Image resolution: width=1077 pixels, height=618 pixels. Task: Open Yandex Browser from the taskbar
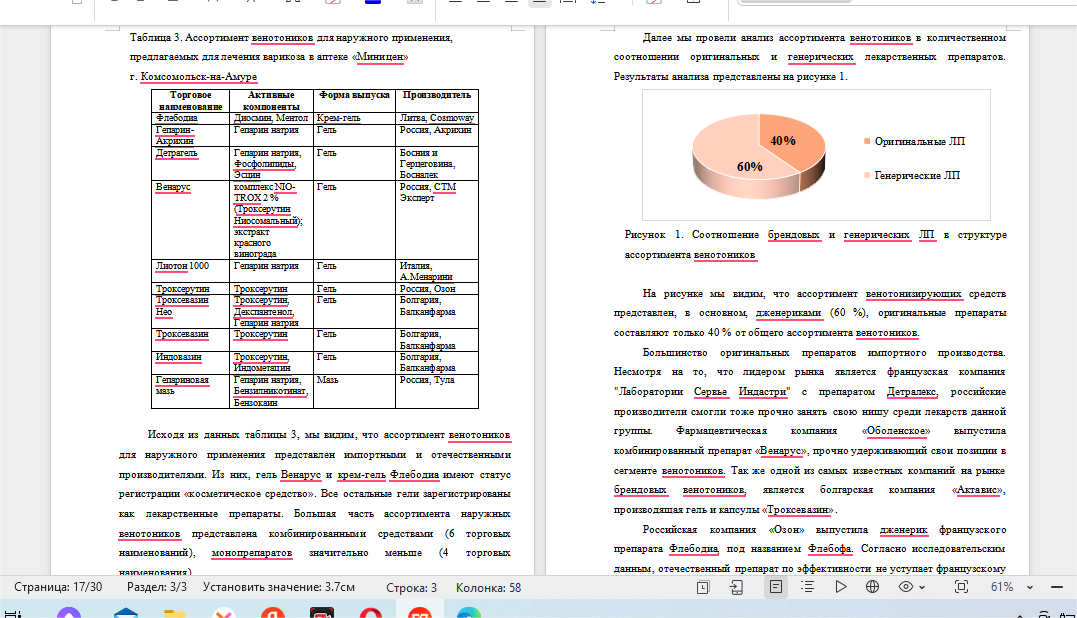coord(273,613)
